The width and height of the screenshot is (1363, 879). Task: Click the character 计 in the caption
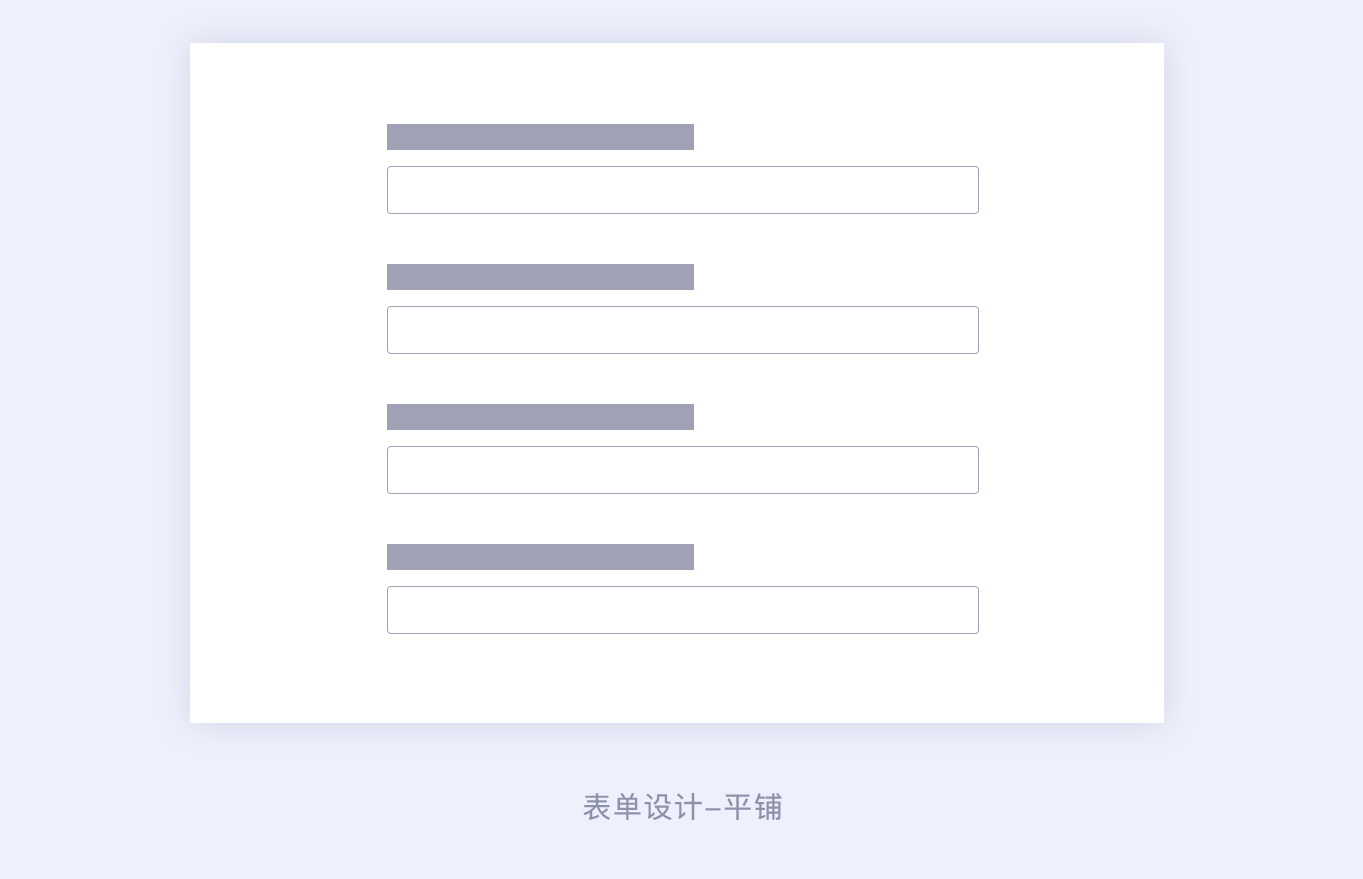[688, 807]
